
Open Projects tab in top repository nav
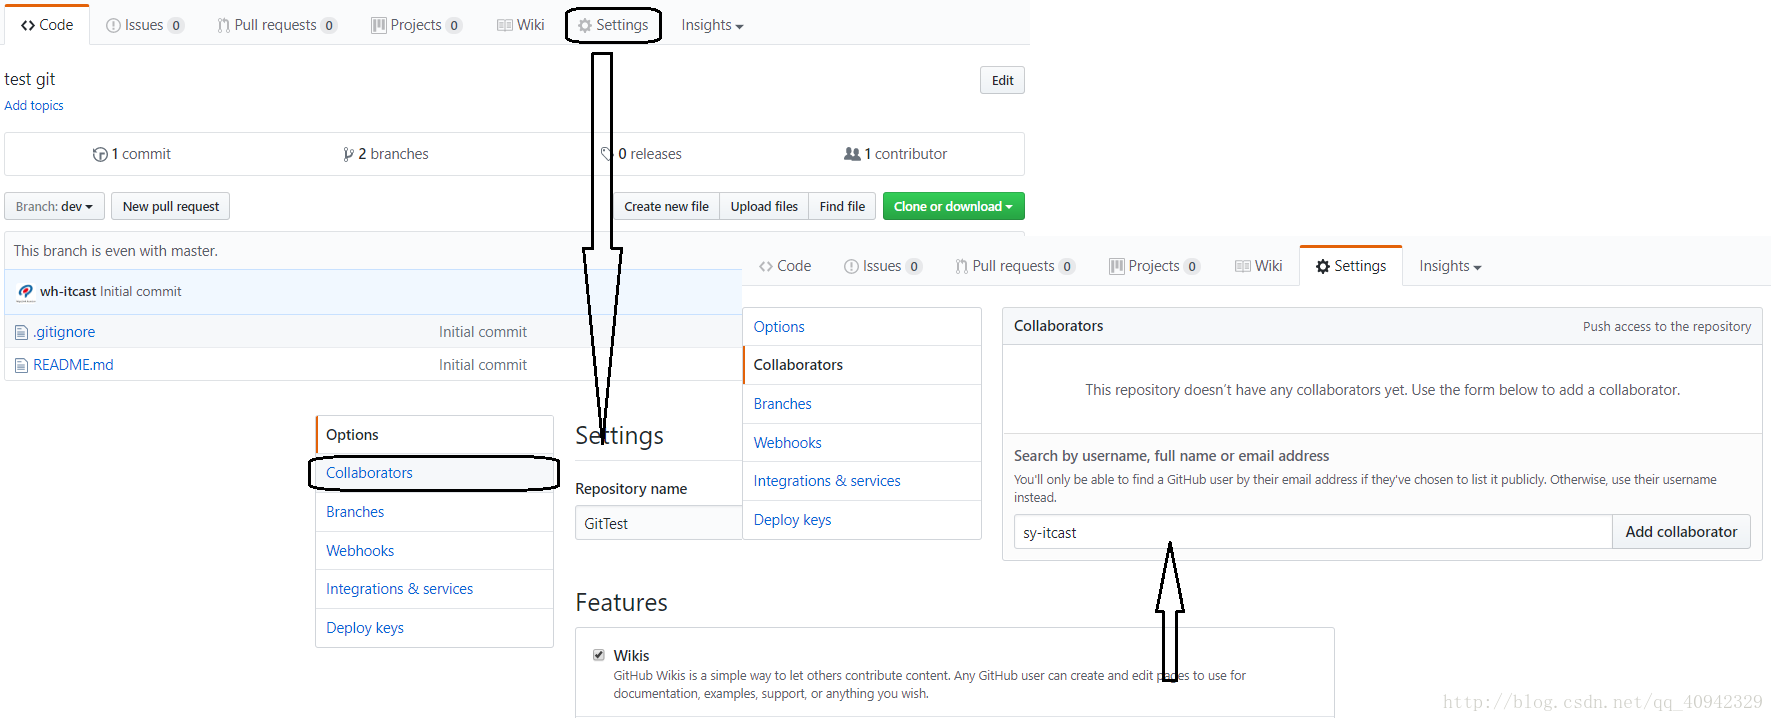tap(416, 25)
